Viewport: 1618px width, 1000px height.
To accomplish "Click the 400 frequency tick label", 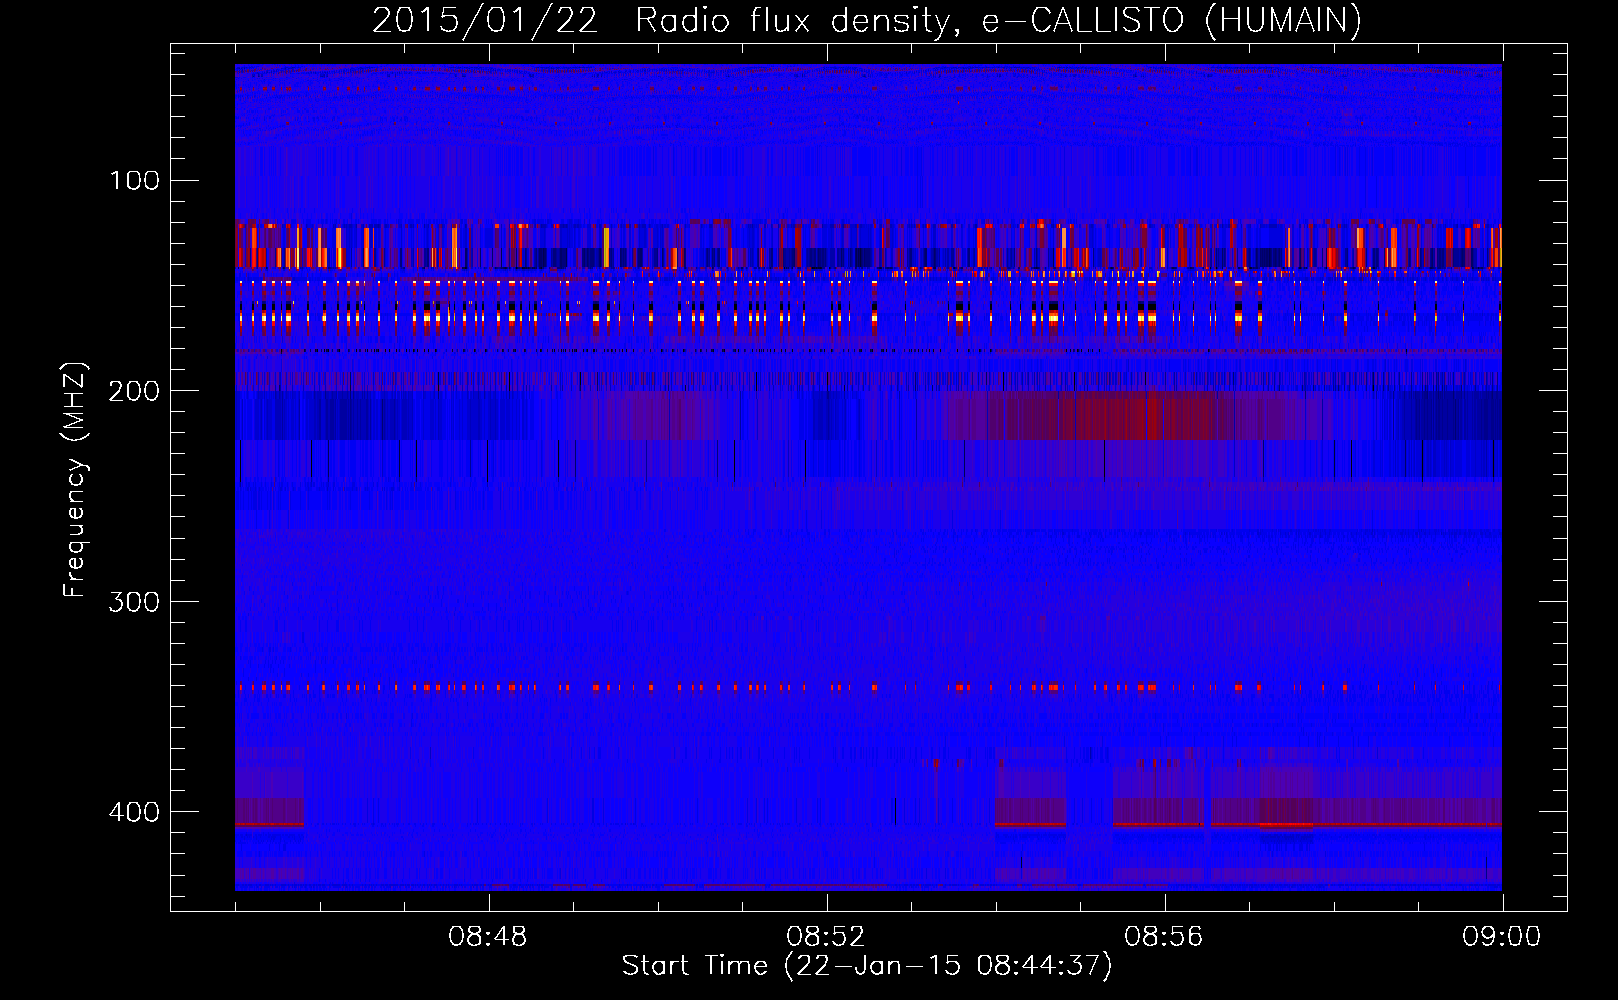I will [x=135, y=811].
